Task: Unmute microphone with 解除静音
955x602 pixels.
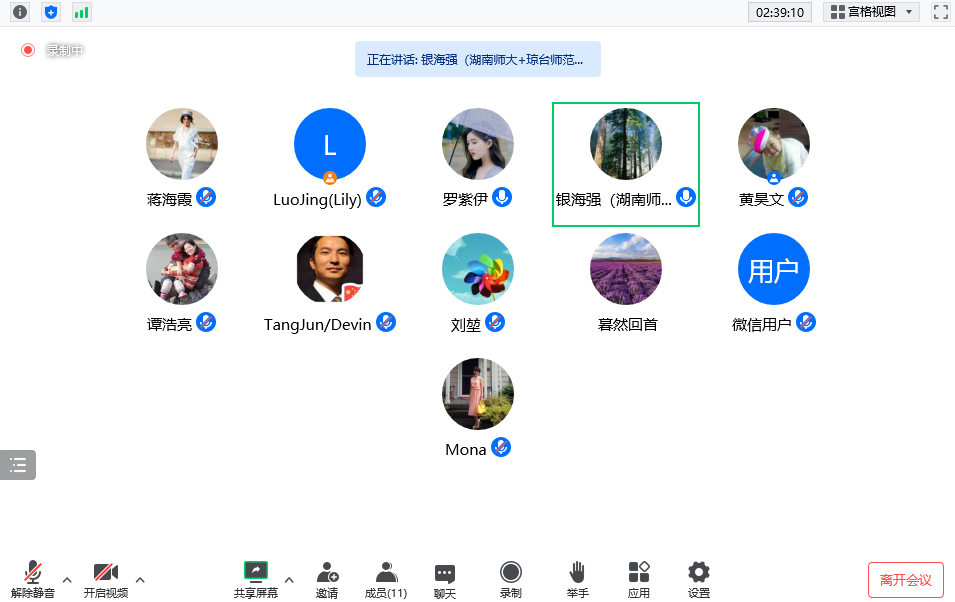Action: [33, 578]
